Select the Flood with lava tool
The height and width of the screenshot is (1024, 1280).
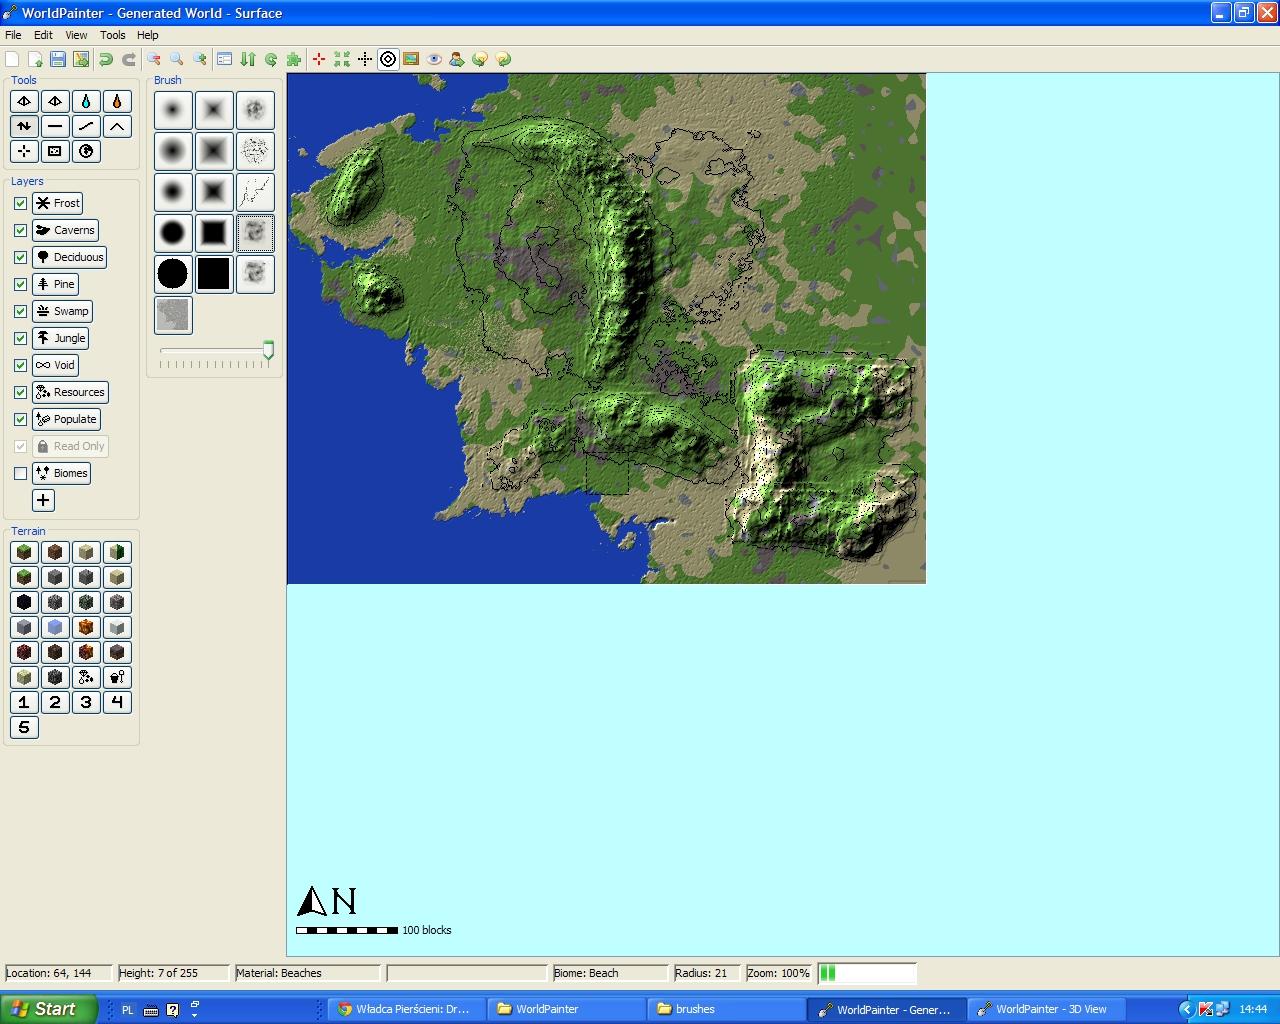tap(117, 101)
